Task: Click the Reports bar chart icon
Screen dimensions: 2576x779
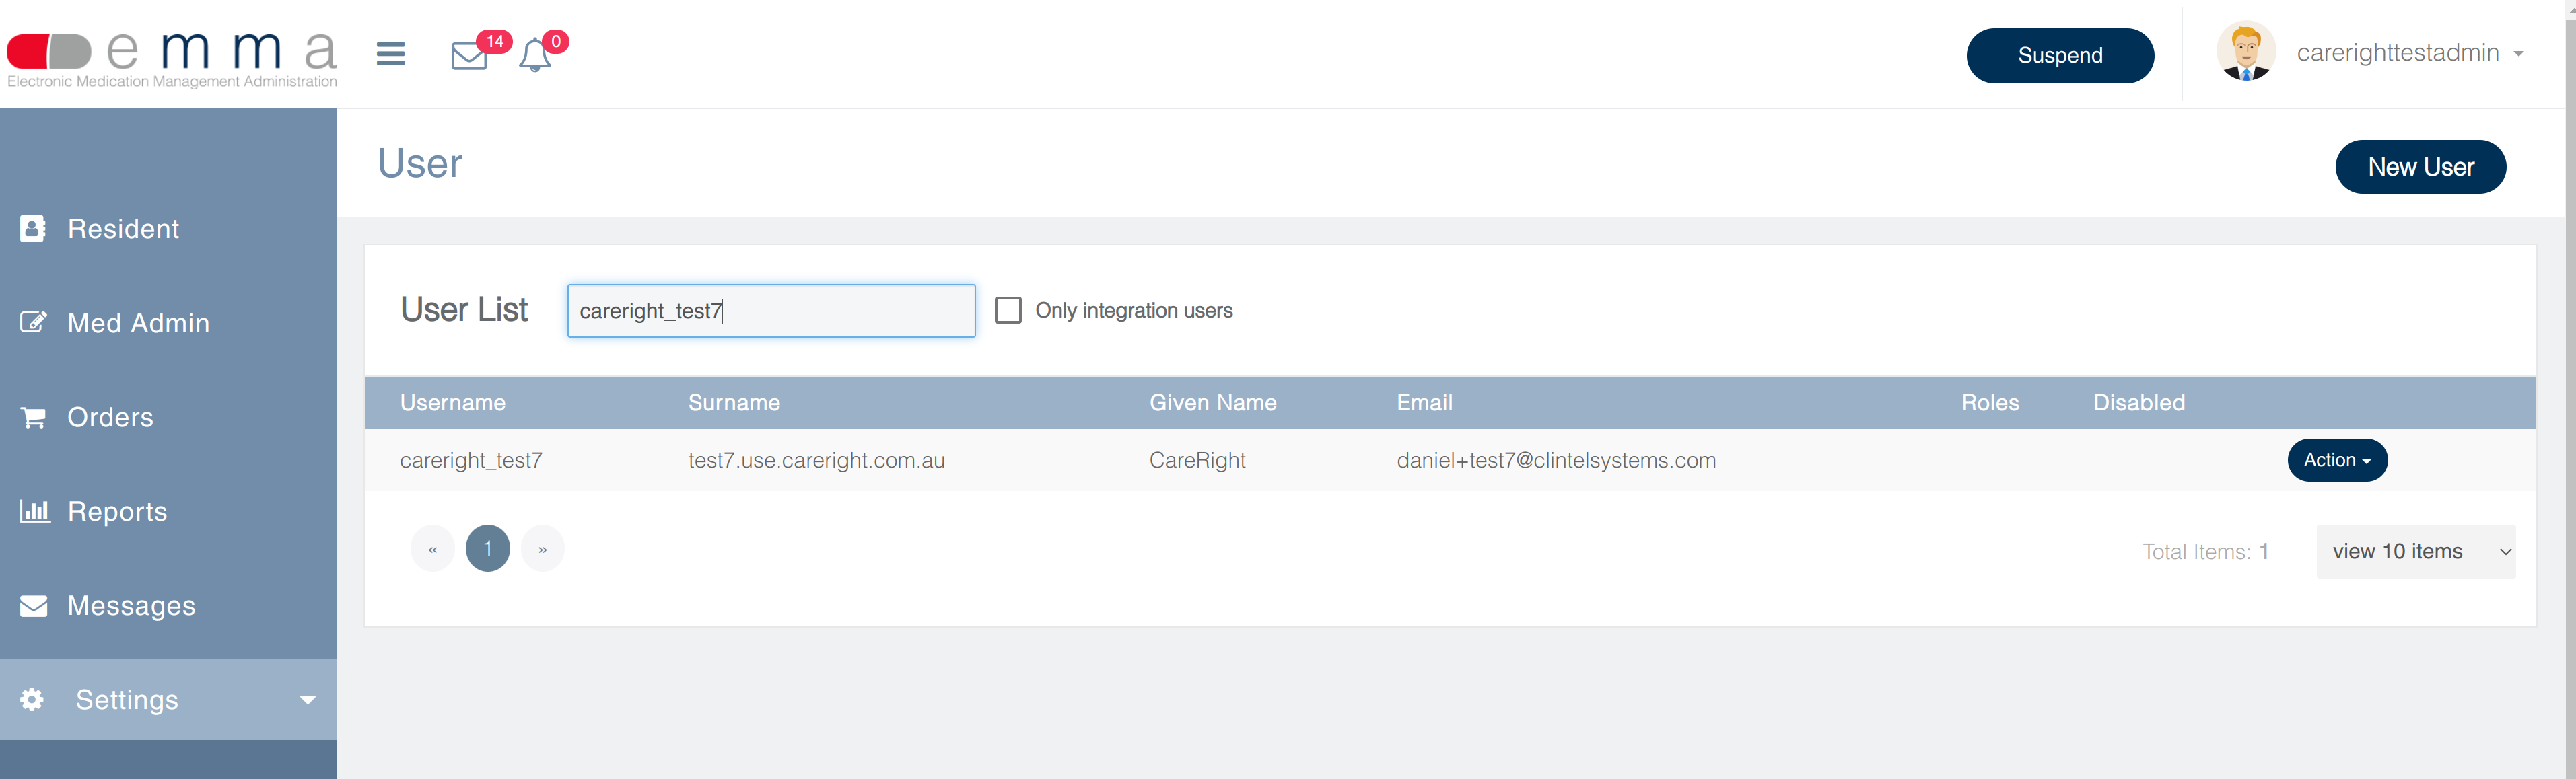Action: tap(34, 511)
